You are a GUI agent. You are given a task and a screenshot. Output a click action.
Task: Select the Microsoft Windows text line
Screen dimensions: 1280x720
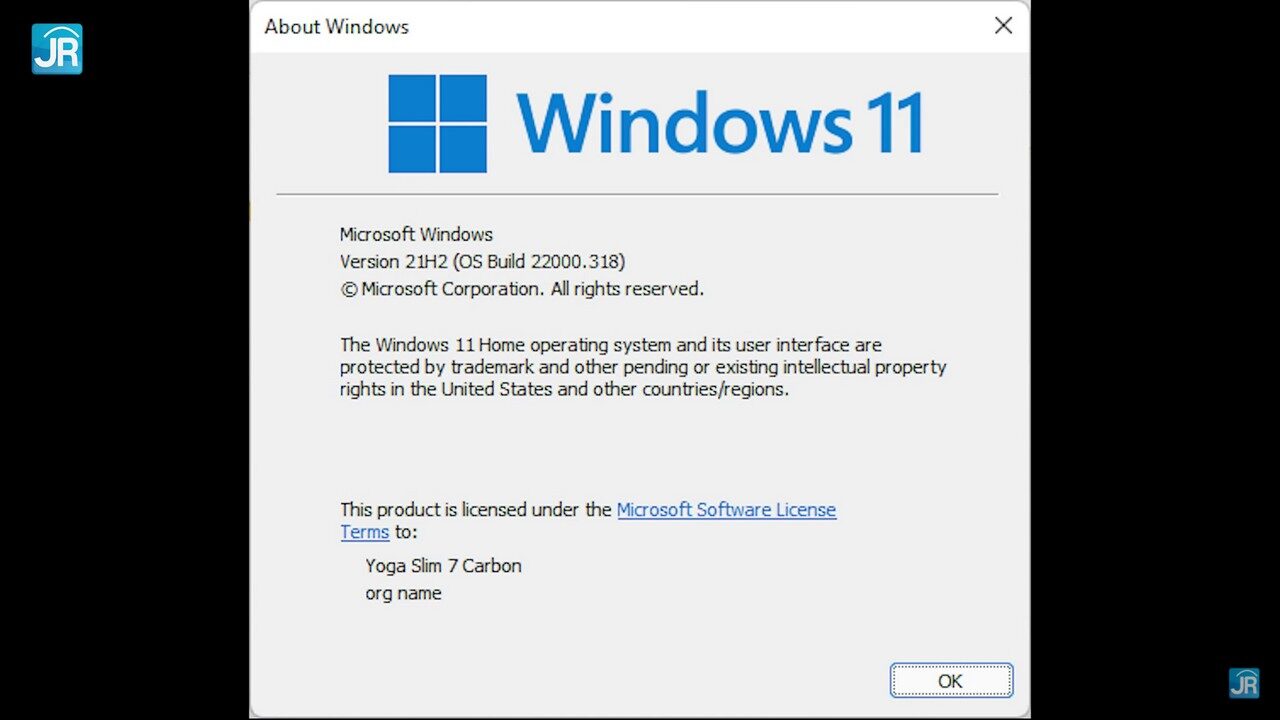coord(416,234)
